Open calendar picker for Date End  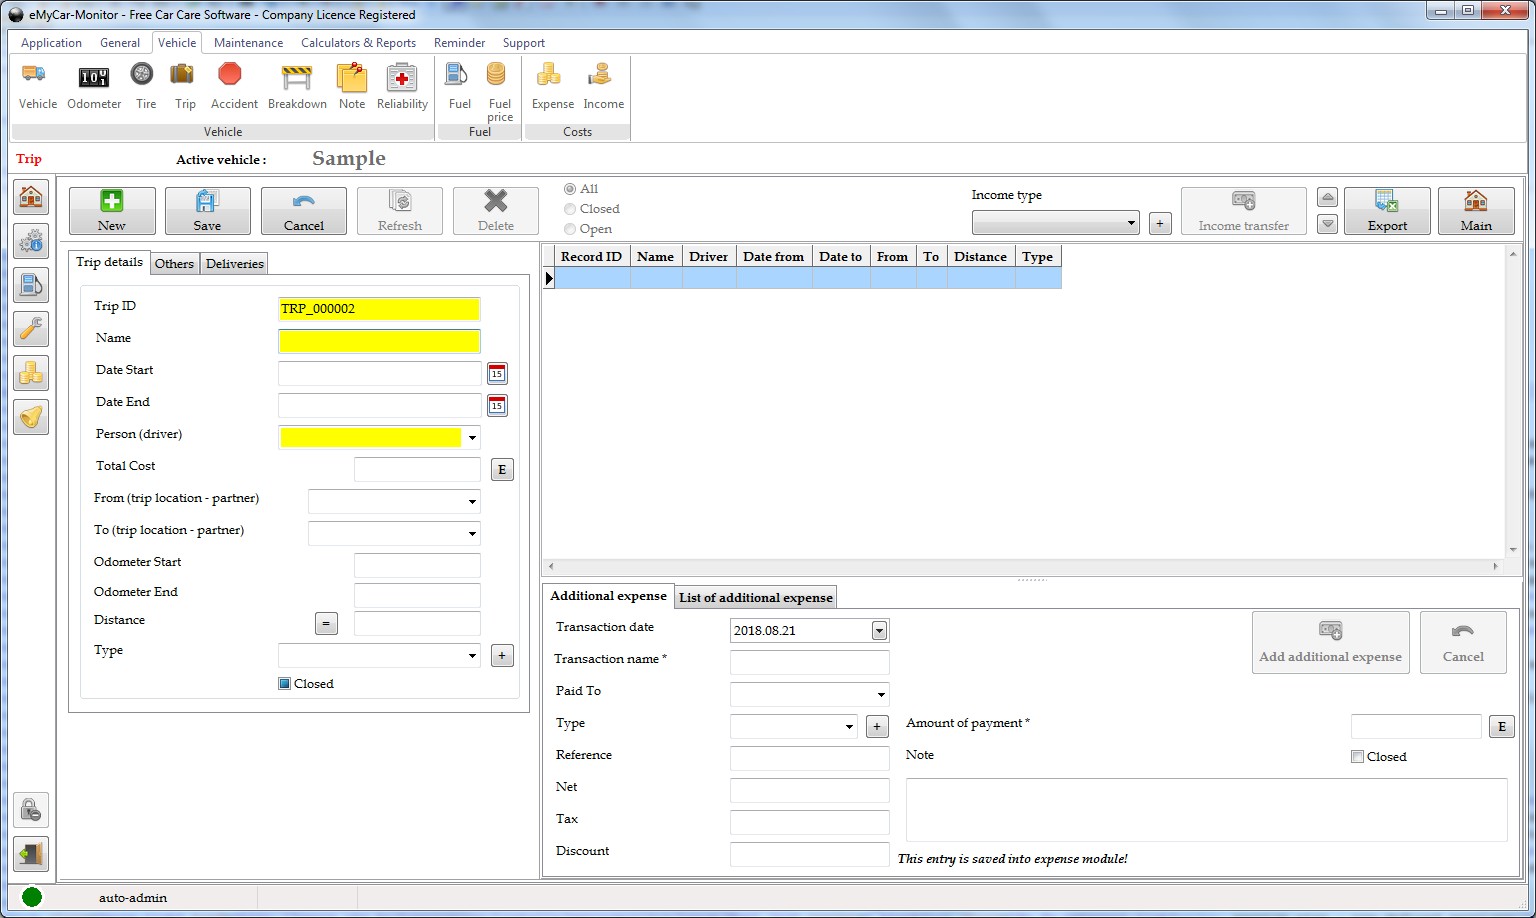coord(497,405)
